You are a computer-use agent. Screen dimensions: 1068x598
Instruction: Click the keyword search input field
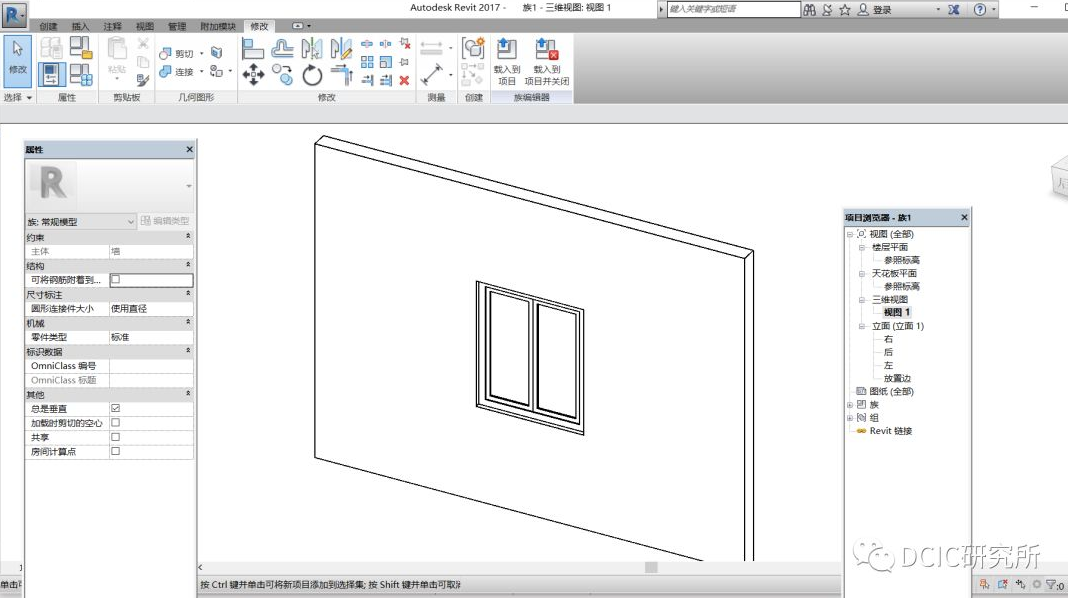(x=733, y=9)
